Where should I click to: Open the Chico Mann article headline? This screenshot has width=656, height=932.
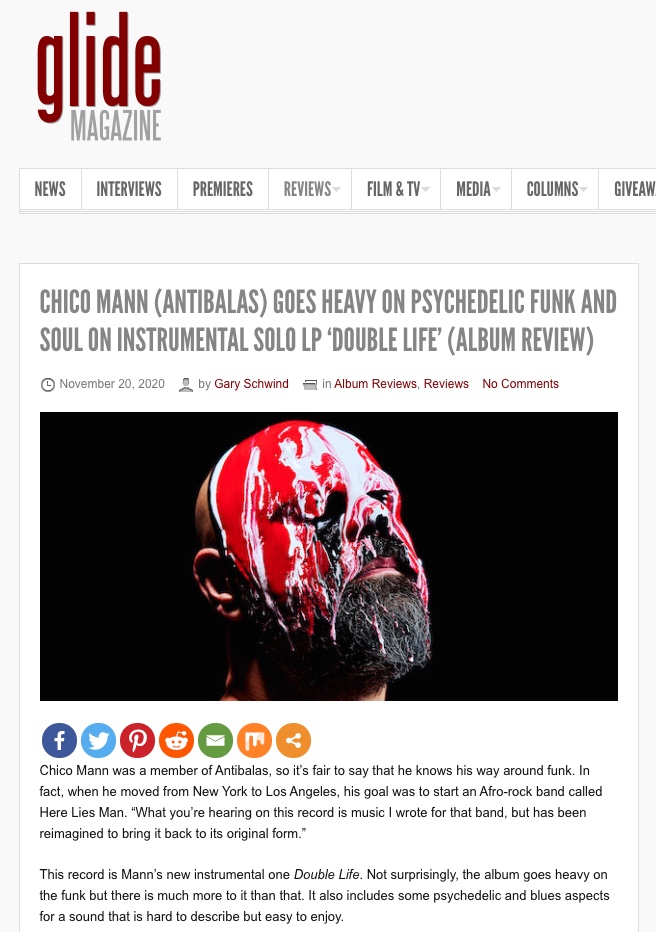[x=328, y=321]
